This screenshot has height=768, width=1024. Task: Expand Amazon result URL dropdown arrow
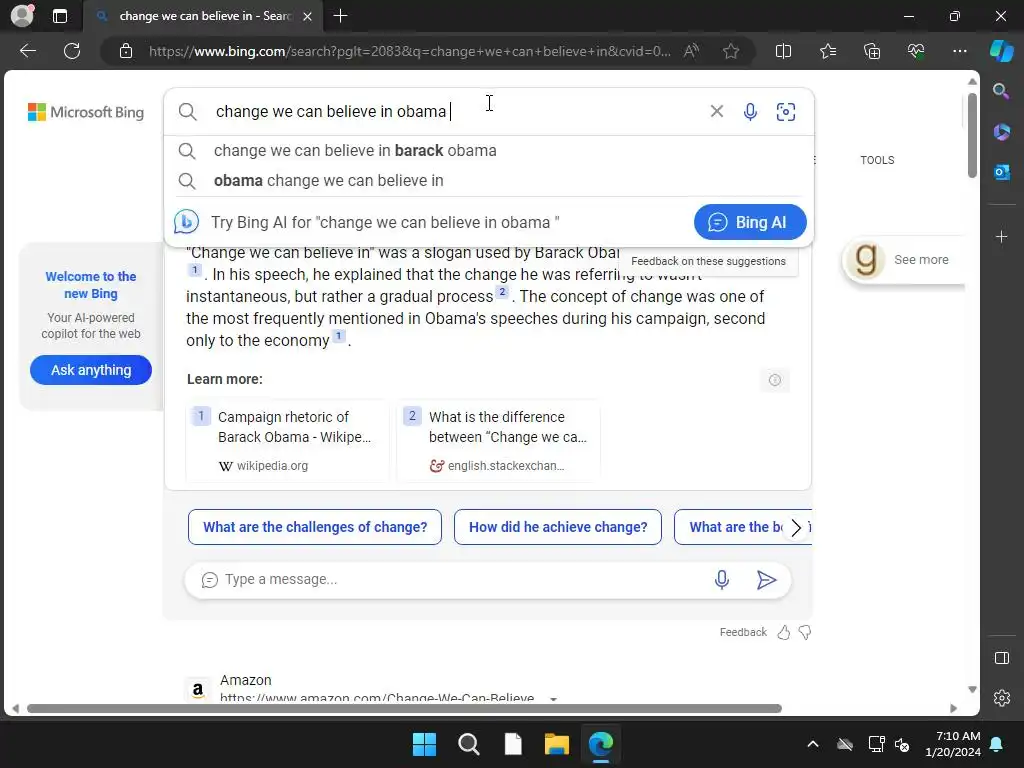click(553, 698)
